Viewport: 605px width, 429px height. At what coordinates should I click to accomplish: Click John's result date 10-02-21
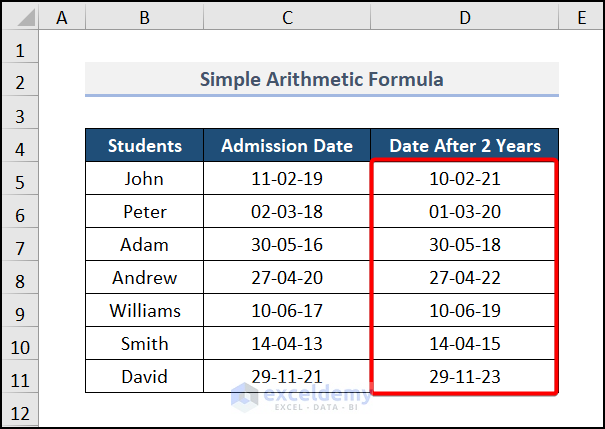pyautogui.click(x=464, y=179)
